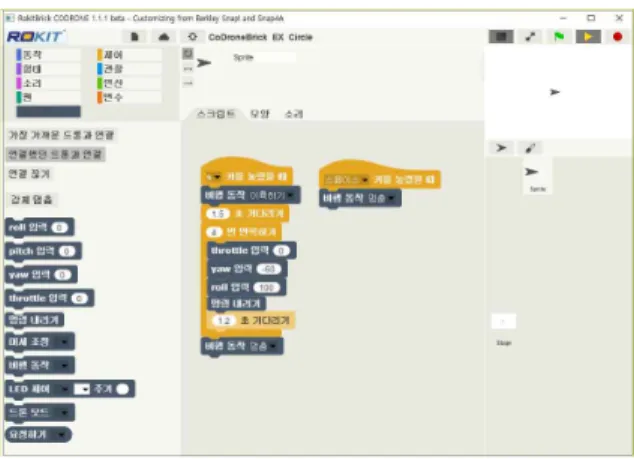This screenshot has width=634, height=459.
Task: Click the palette yaw 입력 value field
Action: (x=63, y=275)
